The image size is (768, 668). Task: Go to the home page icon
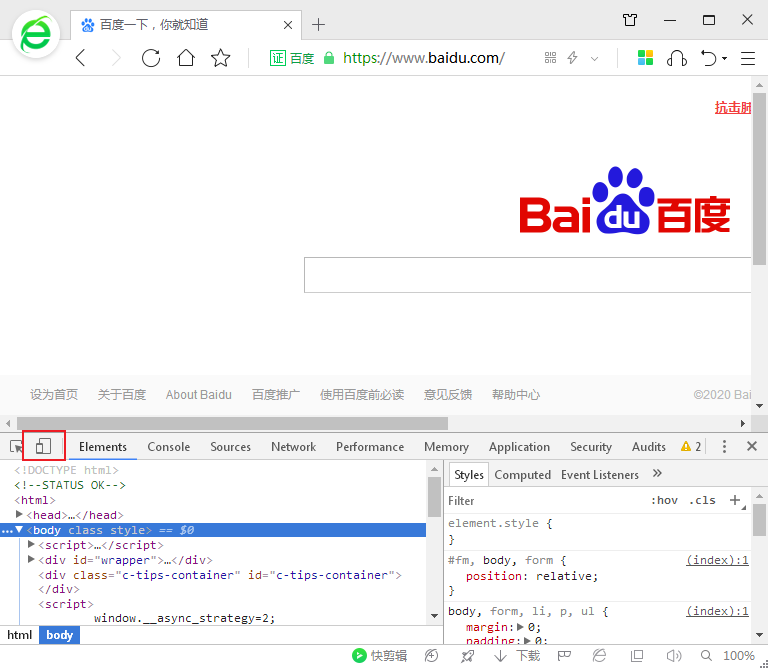coord(186,58)
